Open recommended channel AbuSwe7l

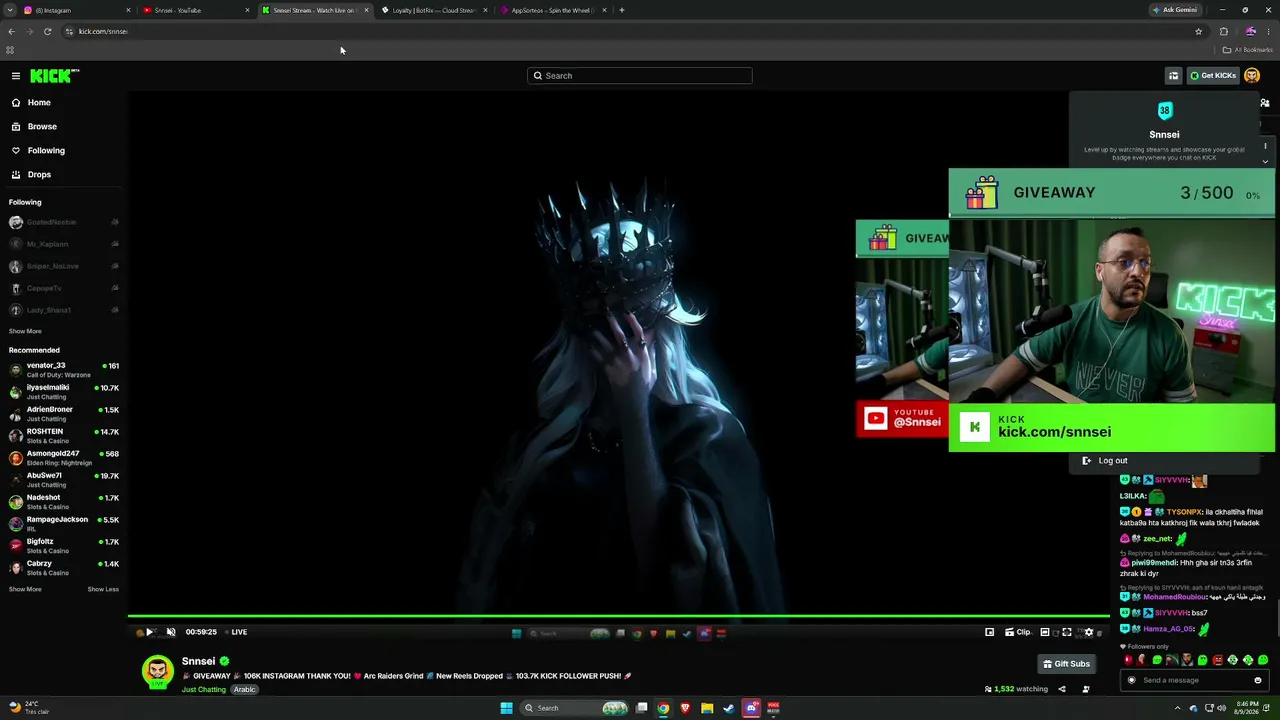pos(63,480)
